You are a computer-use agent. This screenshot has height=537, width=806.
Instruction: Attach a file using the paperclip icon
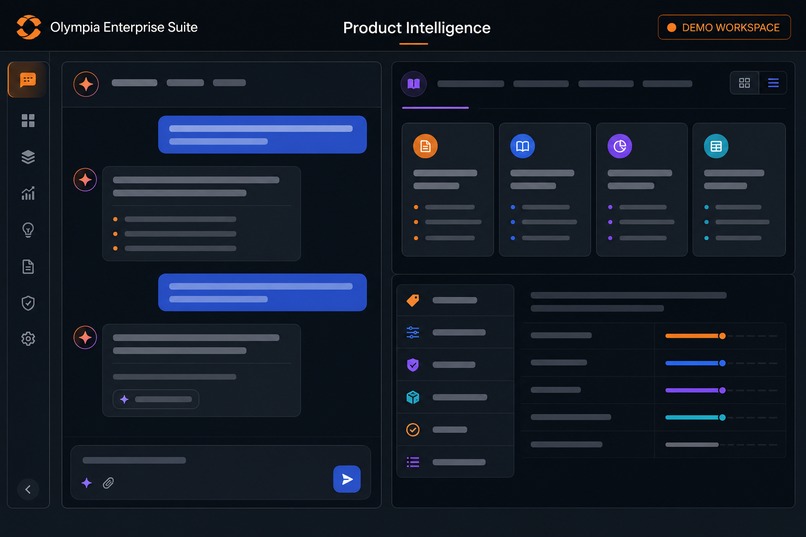108,483
